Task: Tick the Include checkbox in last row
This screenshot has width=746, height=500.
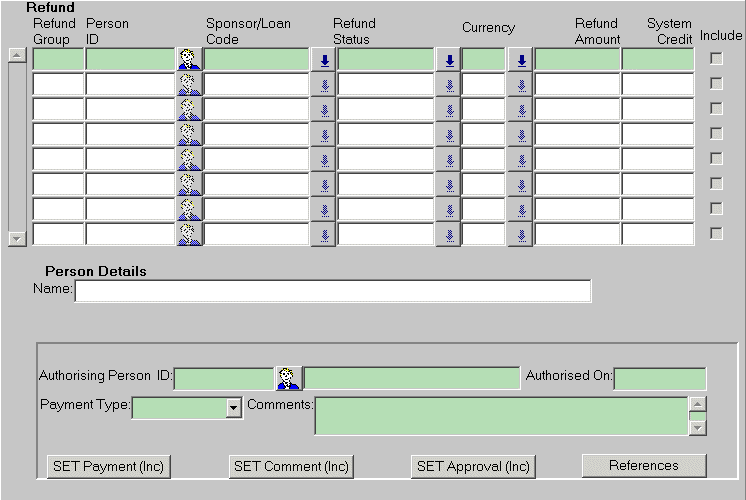Action: tap(716, 234)
